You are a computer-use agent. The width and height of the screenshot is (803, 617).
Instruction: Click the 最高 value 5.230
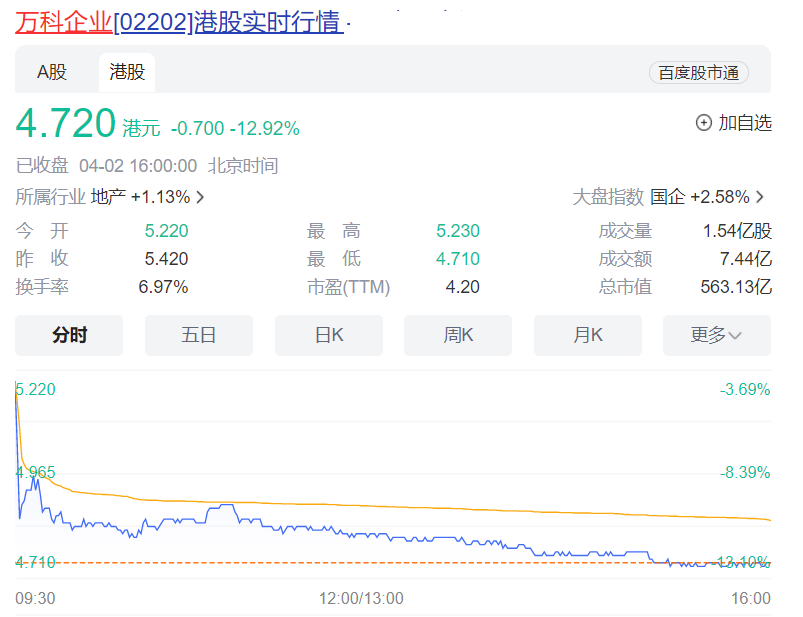tap(458, 231)
